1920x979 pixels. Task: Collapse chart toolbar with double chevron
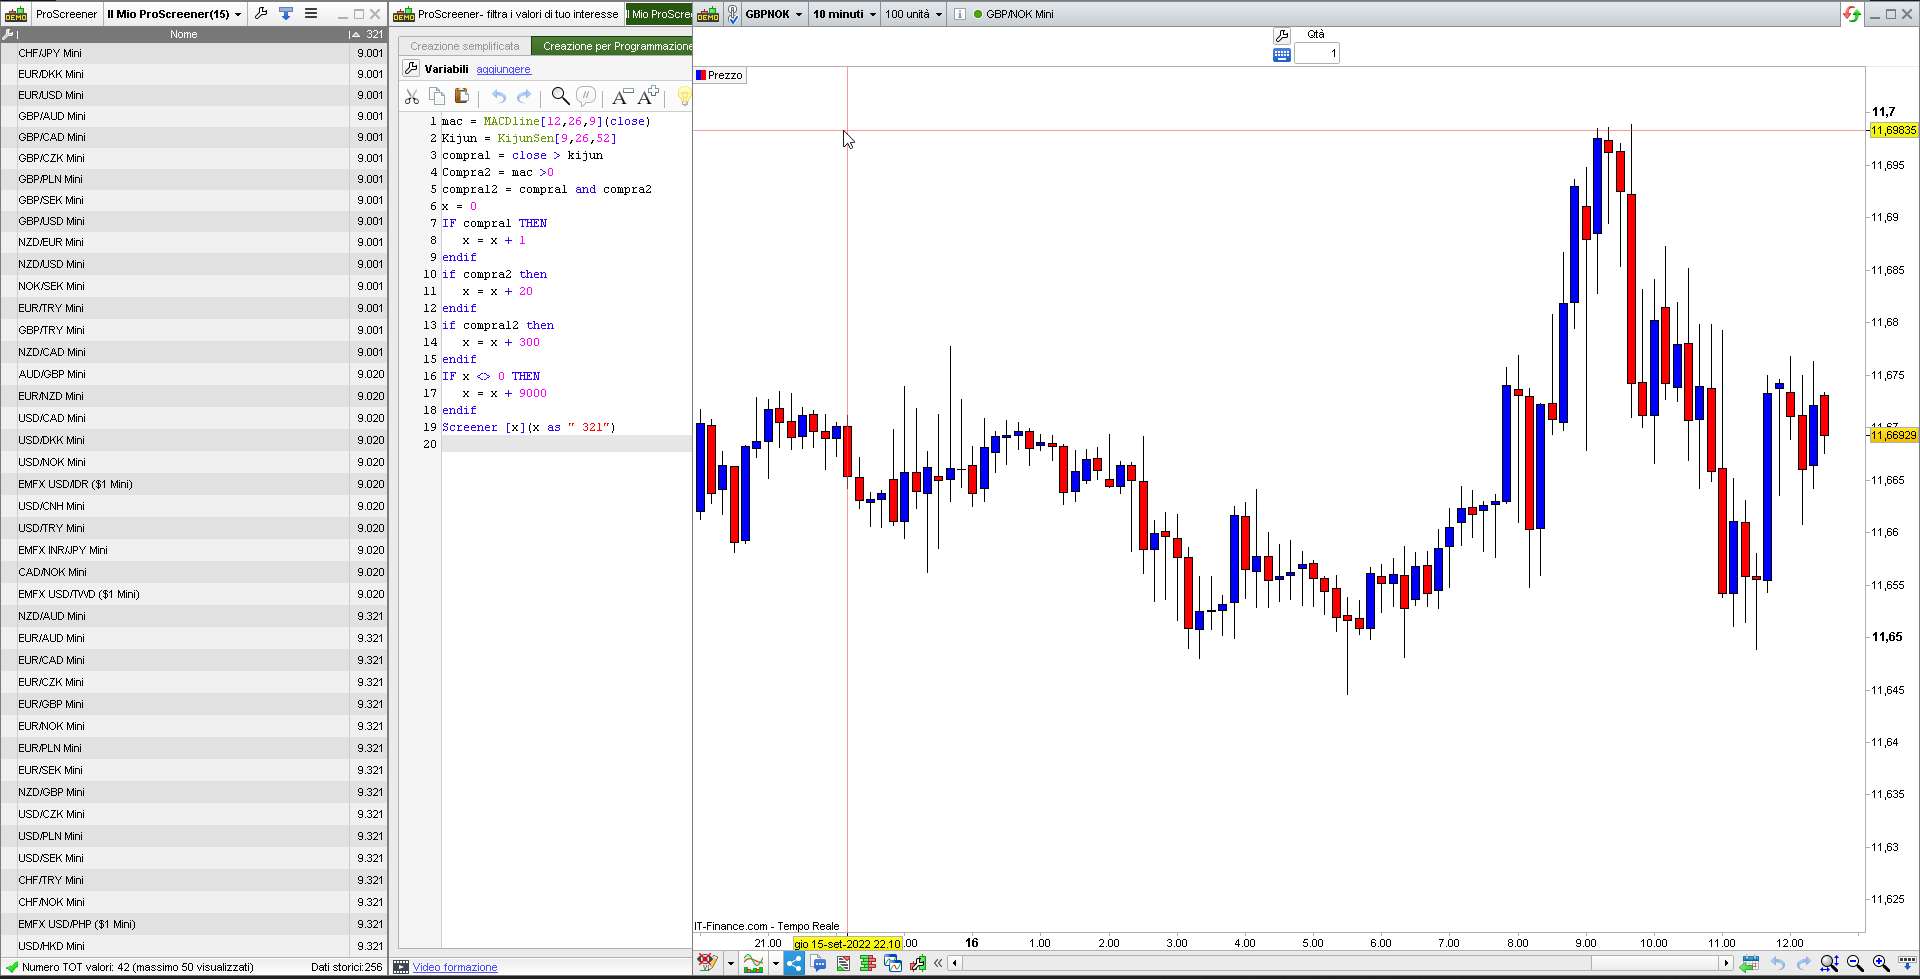(x=938, y=963)
